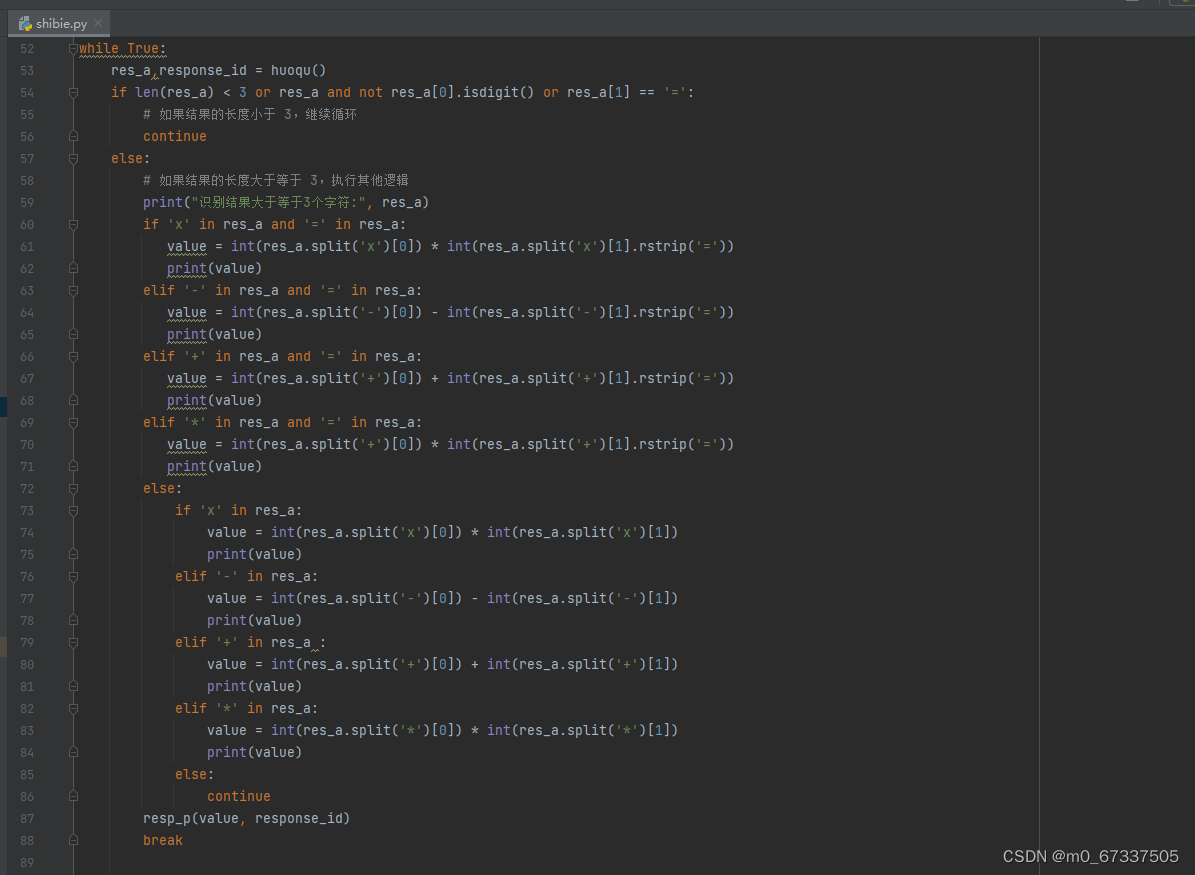This screenshot has height=875, width=1195.
Task: Collapse the elif '+' branch at line 79
Action: point(71,642)
